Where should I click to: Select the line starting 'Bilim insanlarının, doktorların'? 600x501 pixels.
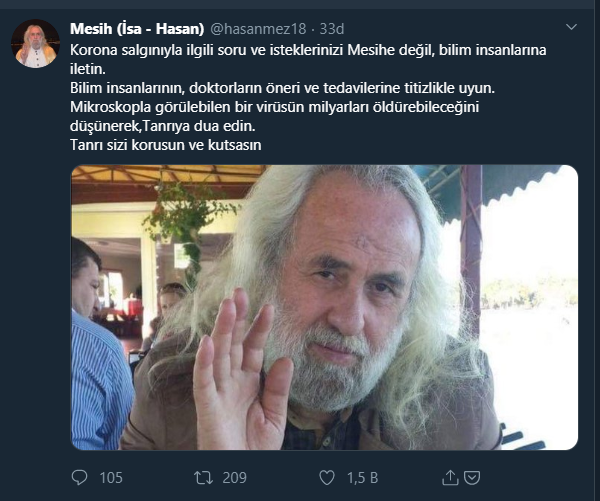[282, 88]
